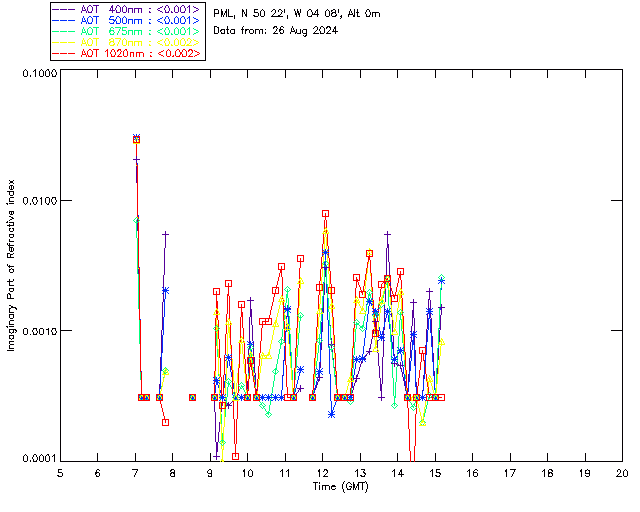The image size is (640, 512).
Task: Click the x-axis tick label 18
Action: (x=547, y=473)
